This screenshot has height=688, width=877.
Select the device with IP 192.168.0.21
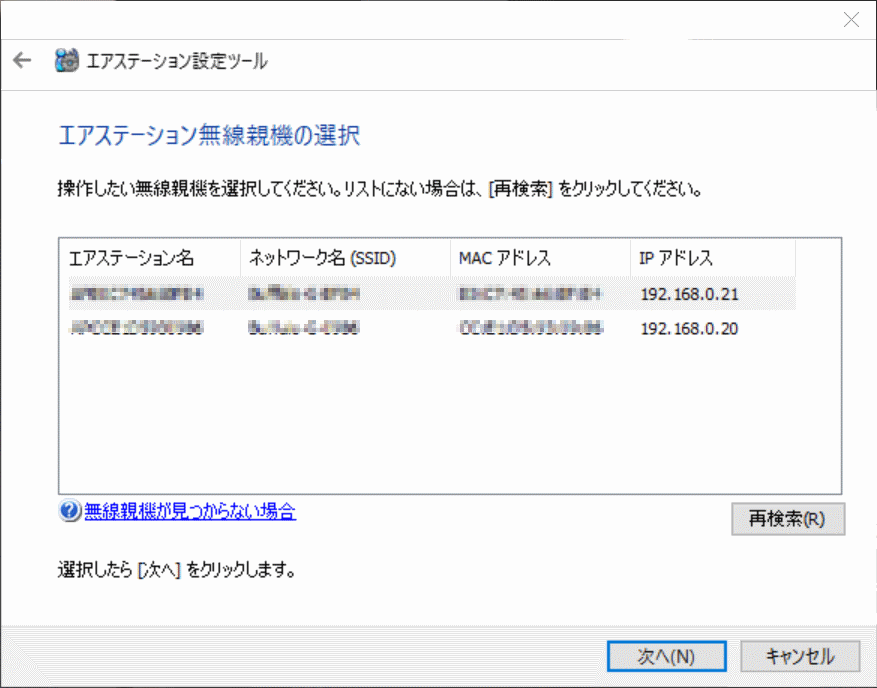(689, 294)
